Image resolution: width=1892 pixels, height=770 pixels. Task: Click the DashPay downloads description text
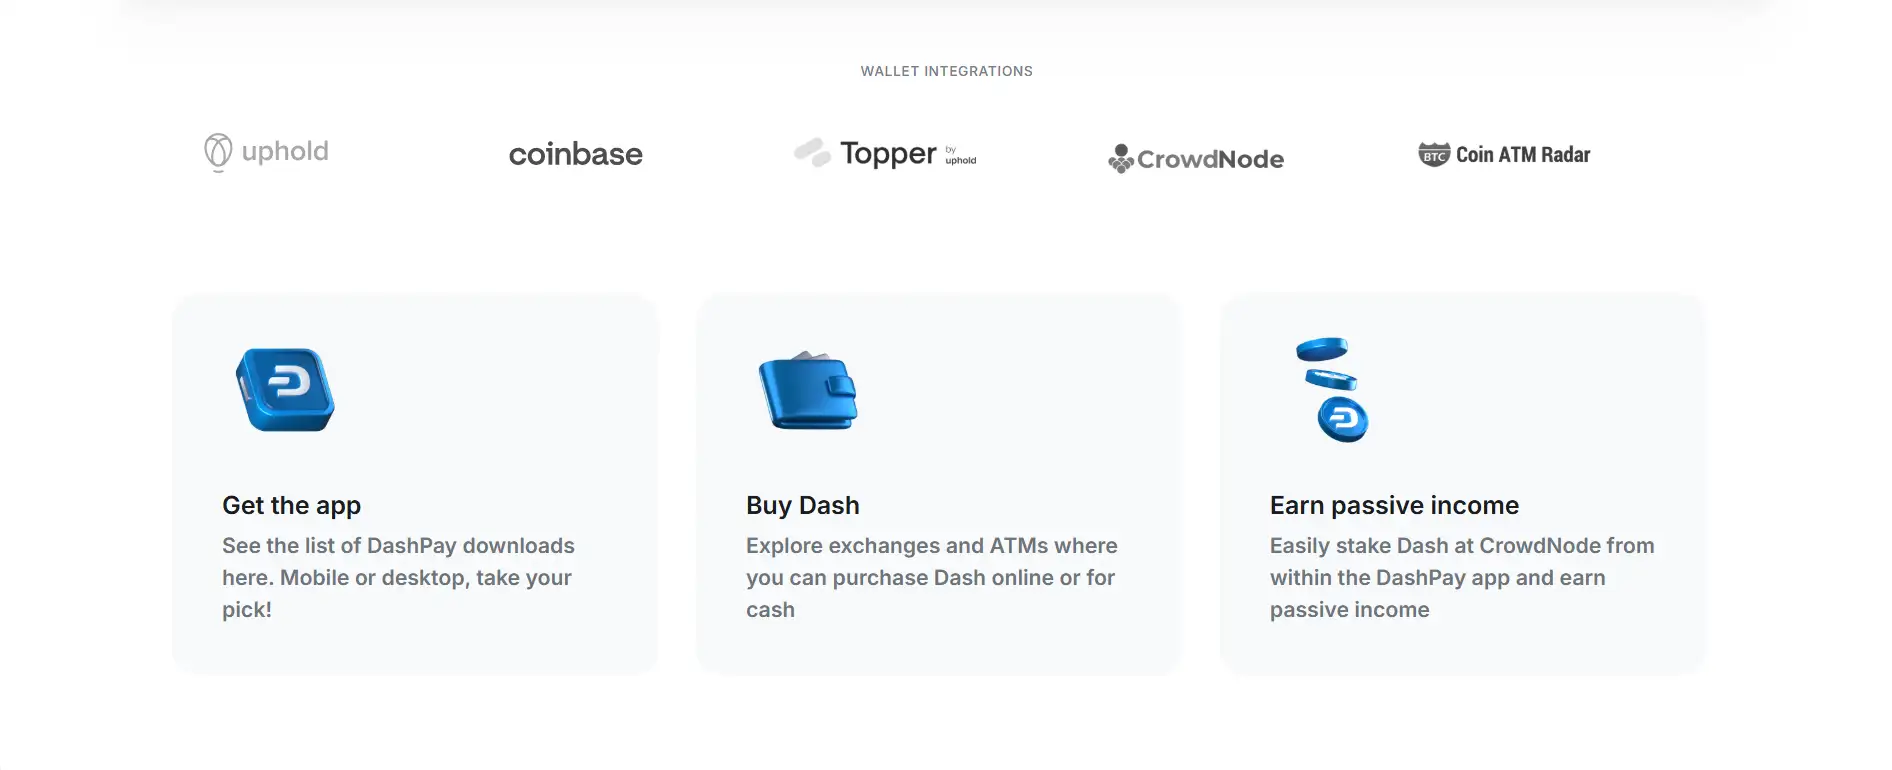(x=398, y=577)
